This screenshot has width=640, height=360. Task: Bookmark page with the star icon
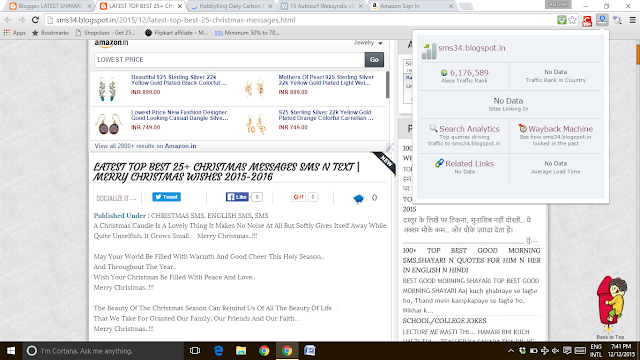point(572,20)
